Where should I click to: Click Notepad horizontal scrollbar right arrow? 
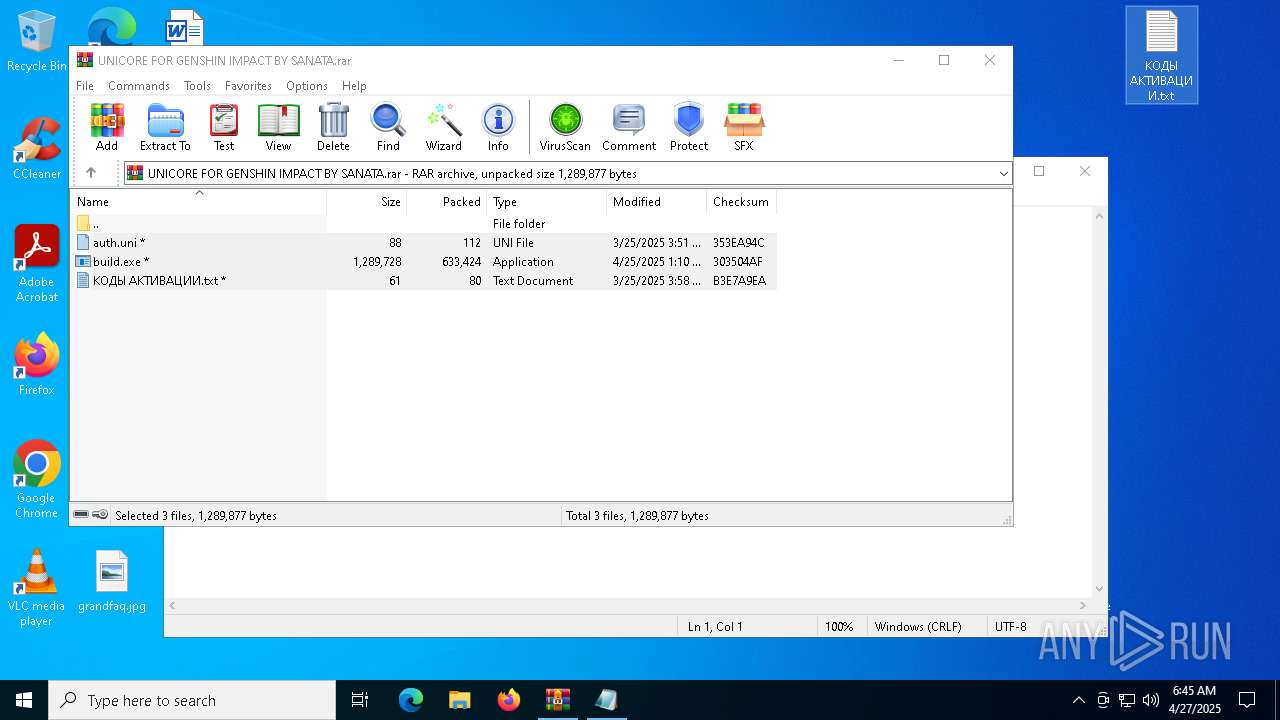(x=1083, y=606)
